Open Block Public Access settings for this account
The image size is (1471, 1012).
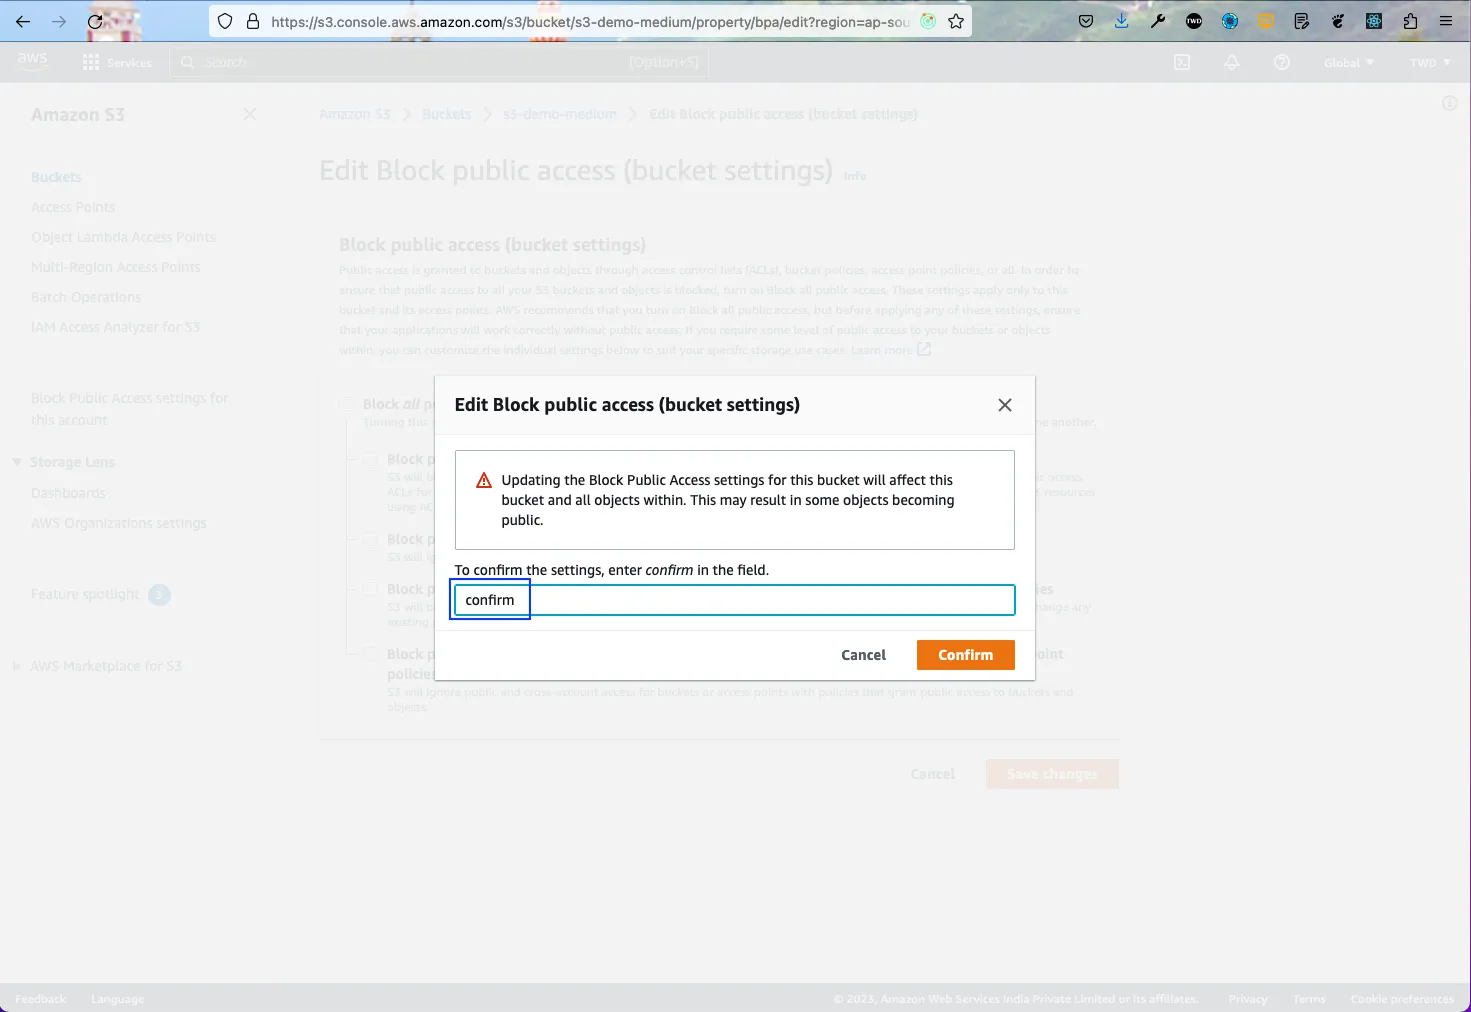130,409
